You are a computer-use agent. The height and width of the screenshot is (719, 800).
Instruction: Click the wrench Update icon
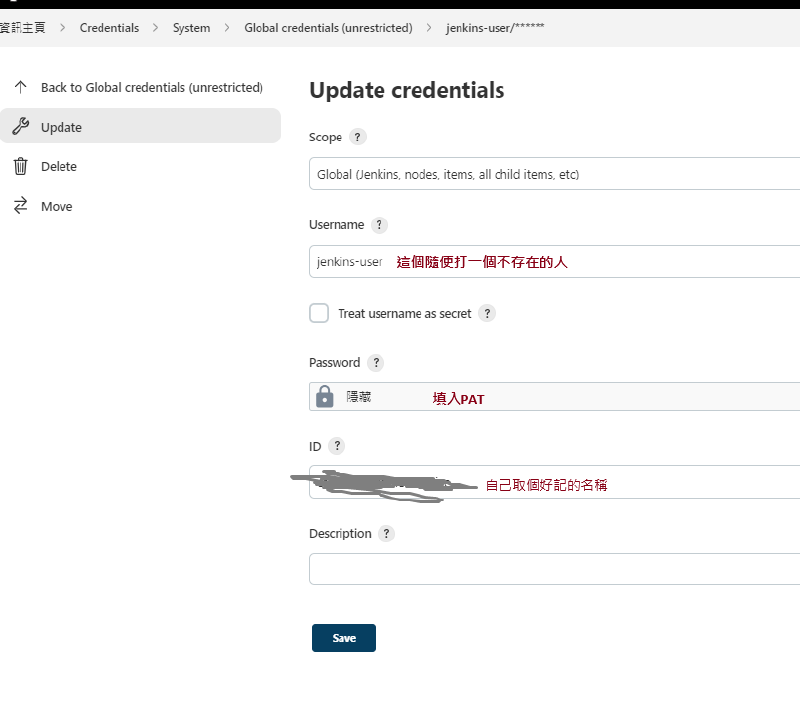coord(20,127)
